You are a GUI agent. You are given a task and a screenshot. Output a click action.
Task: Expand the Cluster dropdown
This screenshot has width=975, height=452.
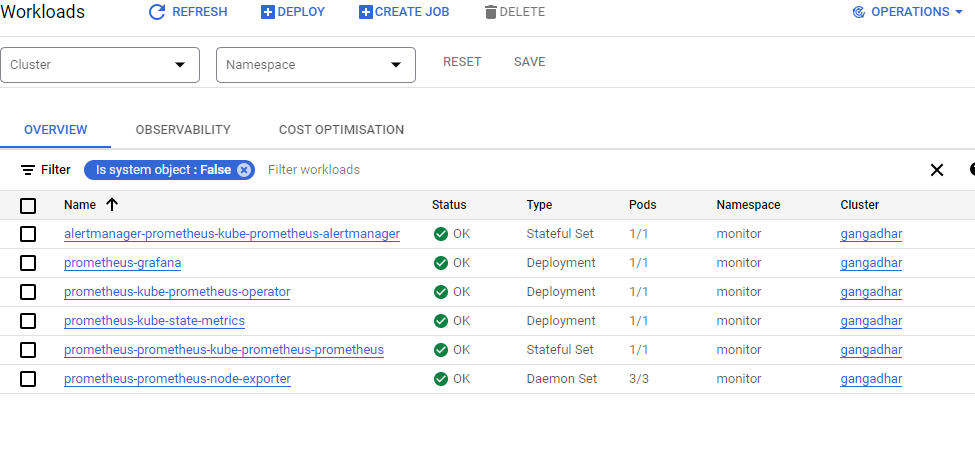[100, 65]
